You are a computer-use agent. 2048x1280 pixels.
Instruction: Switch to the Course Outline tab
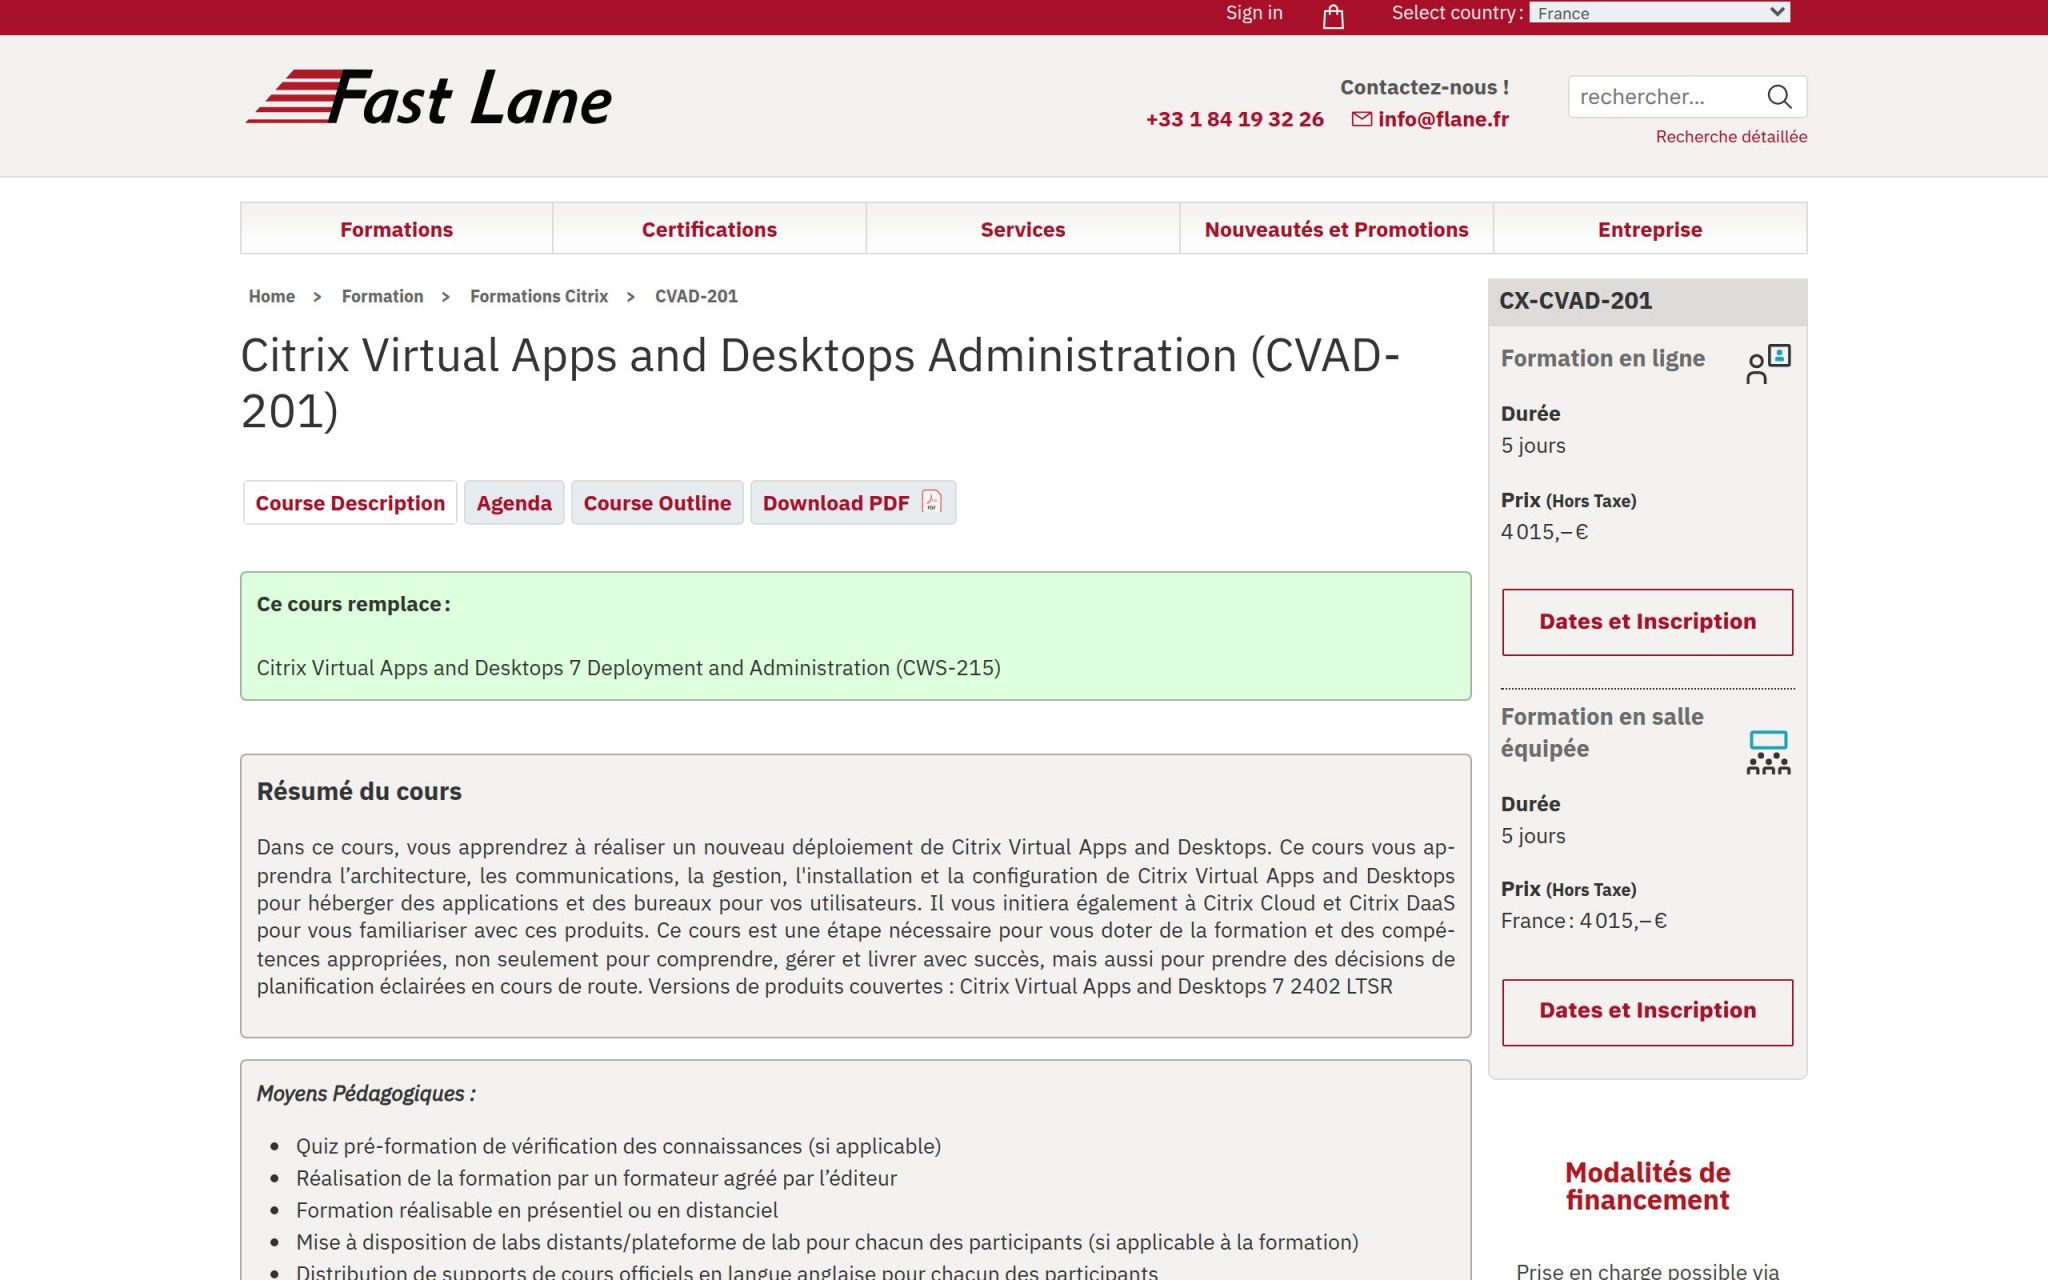pyautogui.click(x=657, y=503)
